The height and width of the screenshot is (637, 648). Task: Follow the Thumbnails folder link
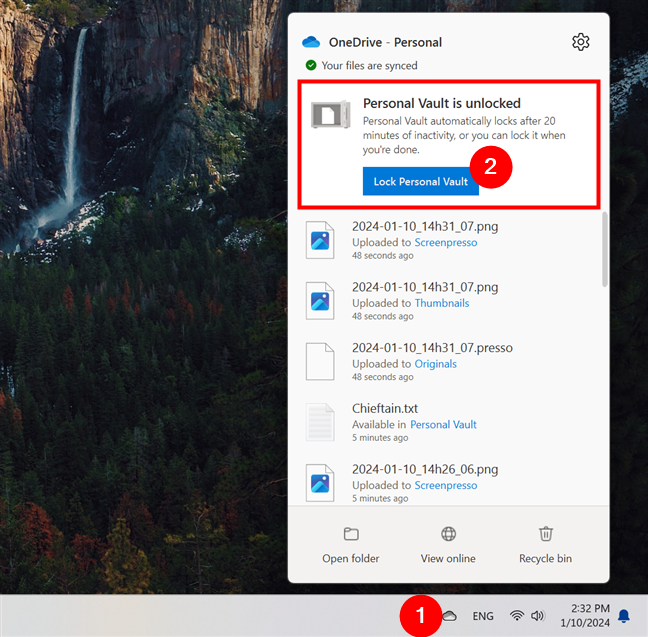442,303
